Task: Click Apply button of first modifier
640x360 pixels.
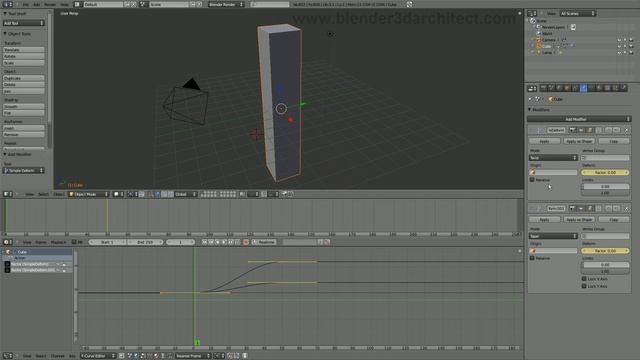Action: tap(544, 141)
